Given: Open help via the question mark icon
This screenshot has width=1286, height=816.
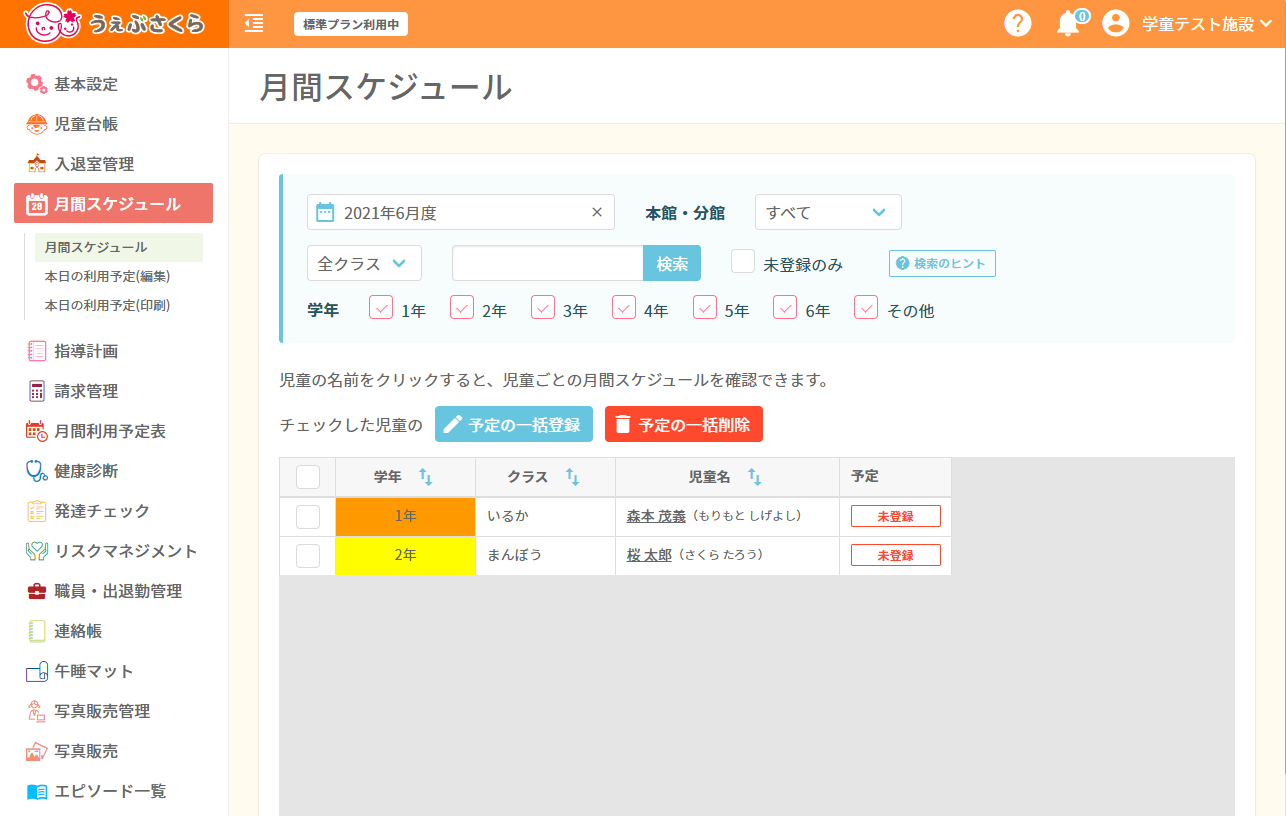Looking at the screenshot, I should 1017,24.
